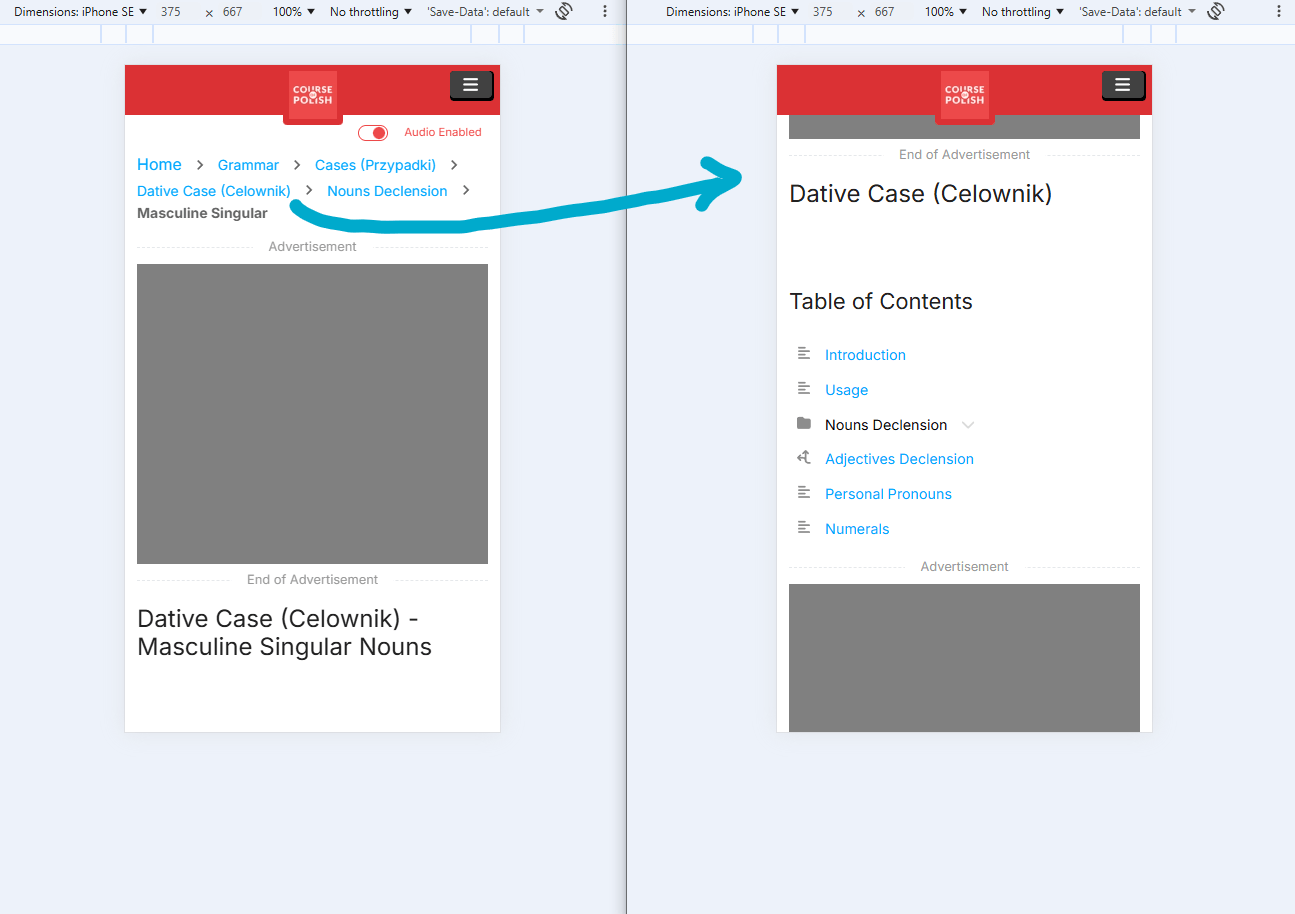The height and width of the screenshot is (914, 1295).
Task: Click the left width field showing 375
Action: tap(171, 12)
